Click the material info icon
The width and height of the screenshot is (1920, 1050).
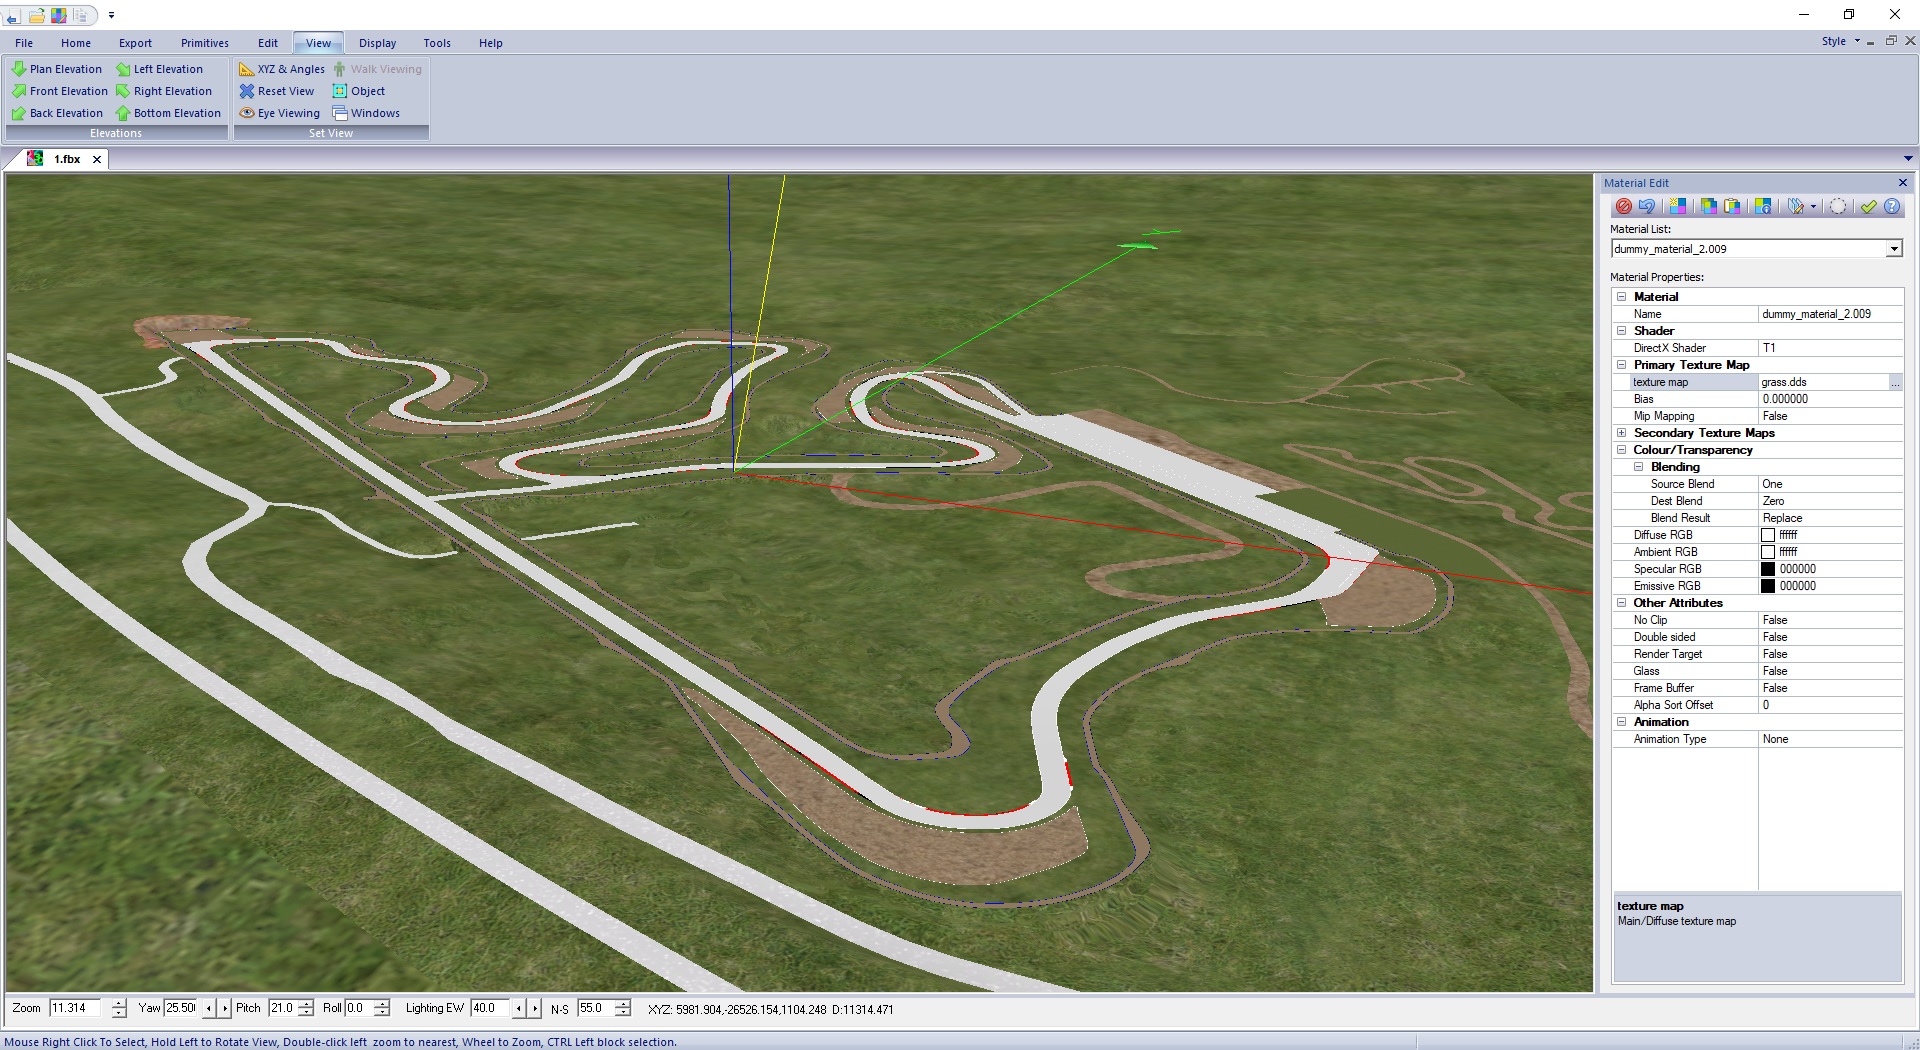tap(1762, 206)
